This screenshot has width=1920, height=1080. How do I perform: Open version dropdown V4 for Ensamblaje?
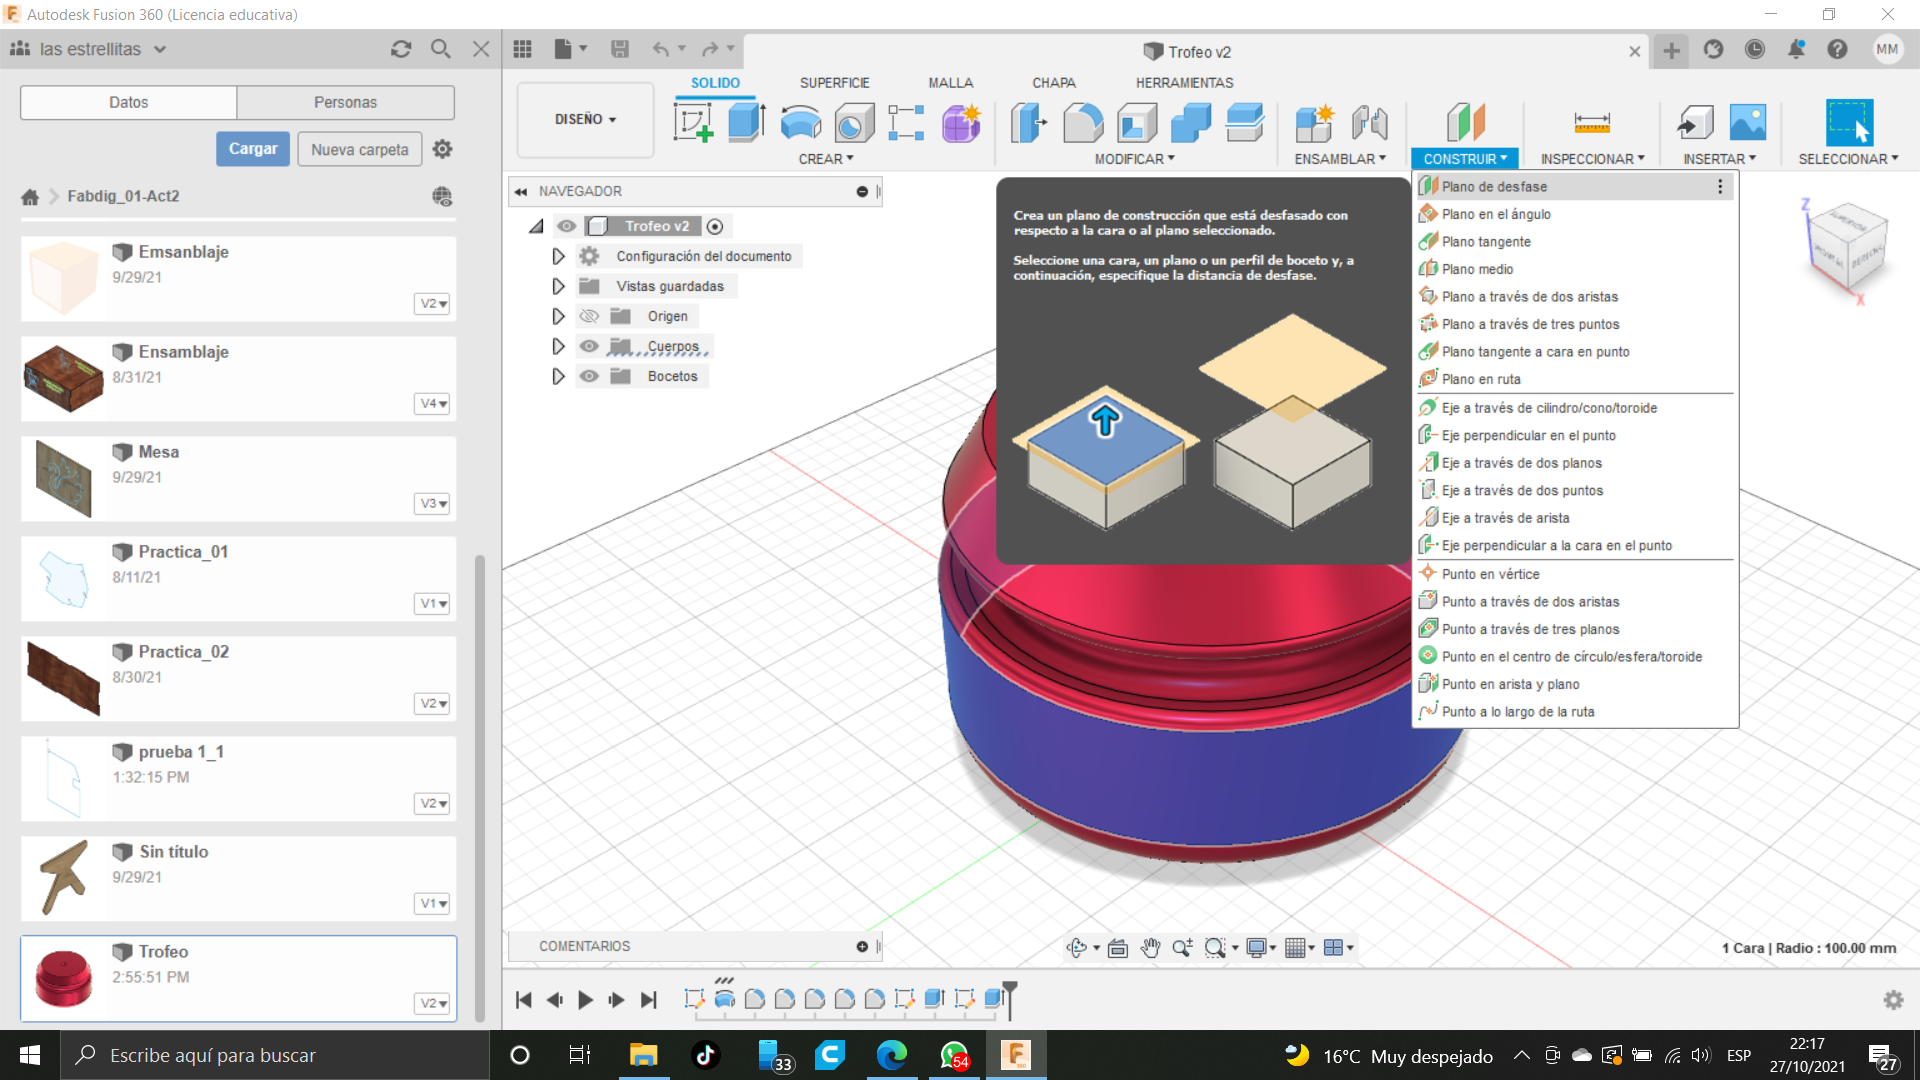coord(433,403)
